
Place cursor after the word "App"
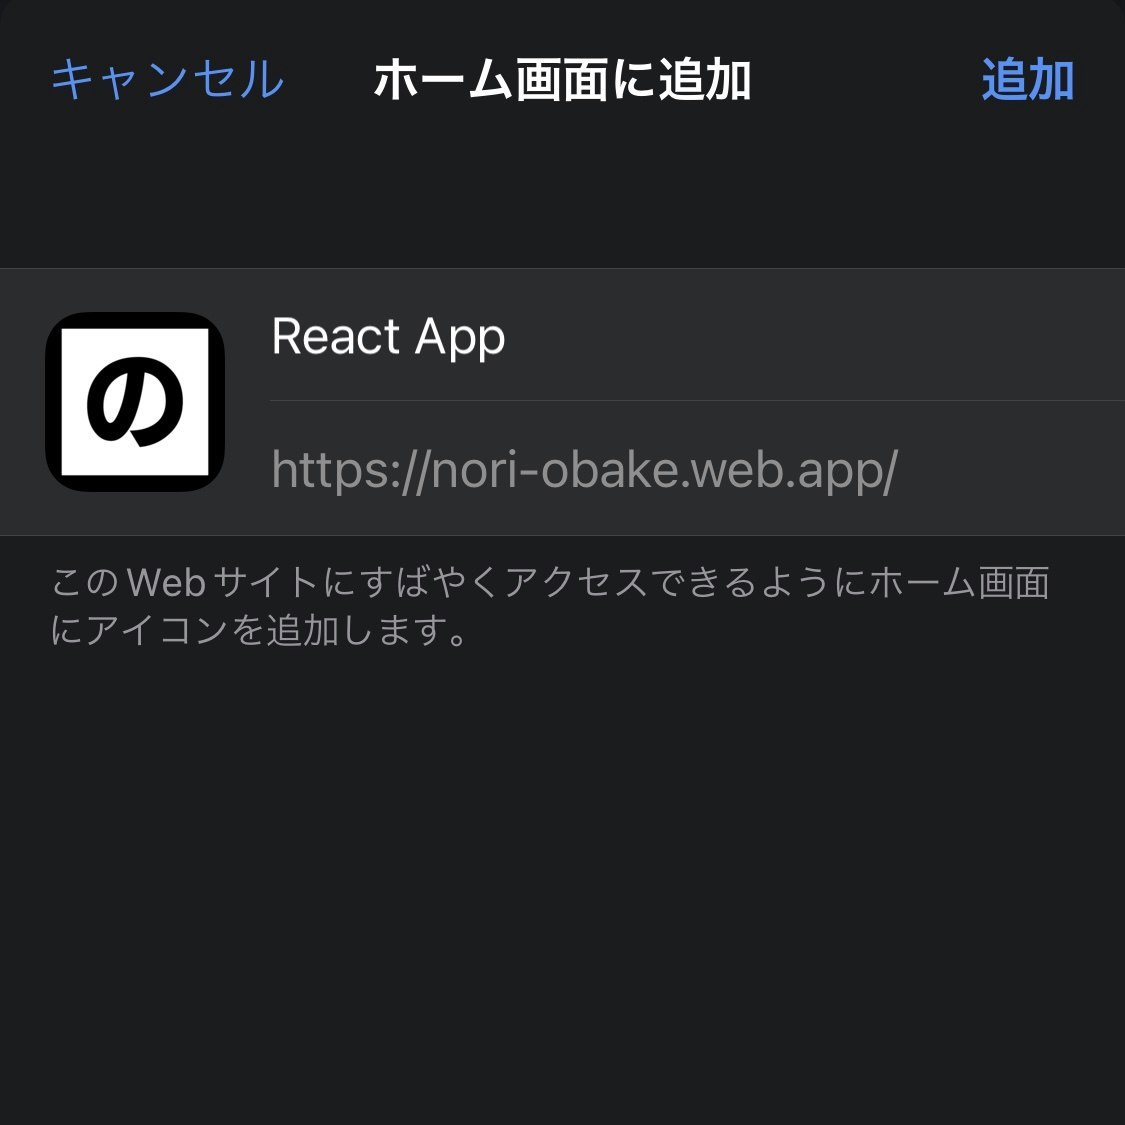click(507, 337)
